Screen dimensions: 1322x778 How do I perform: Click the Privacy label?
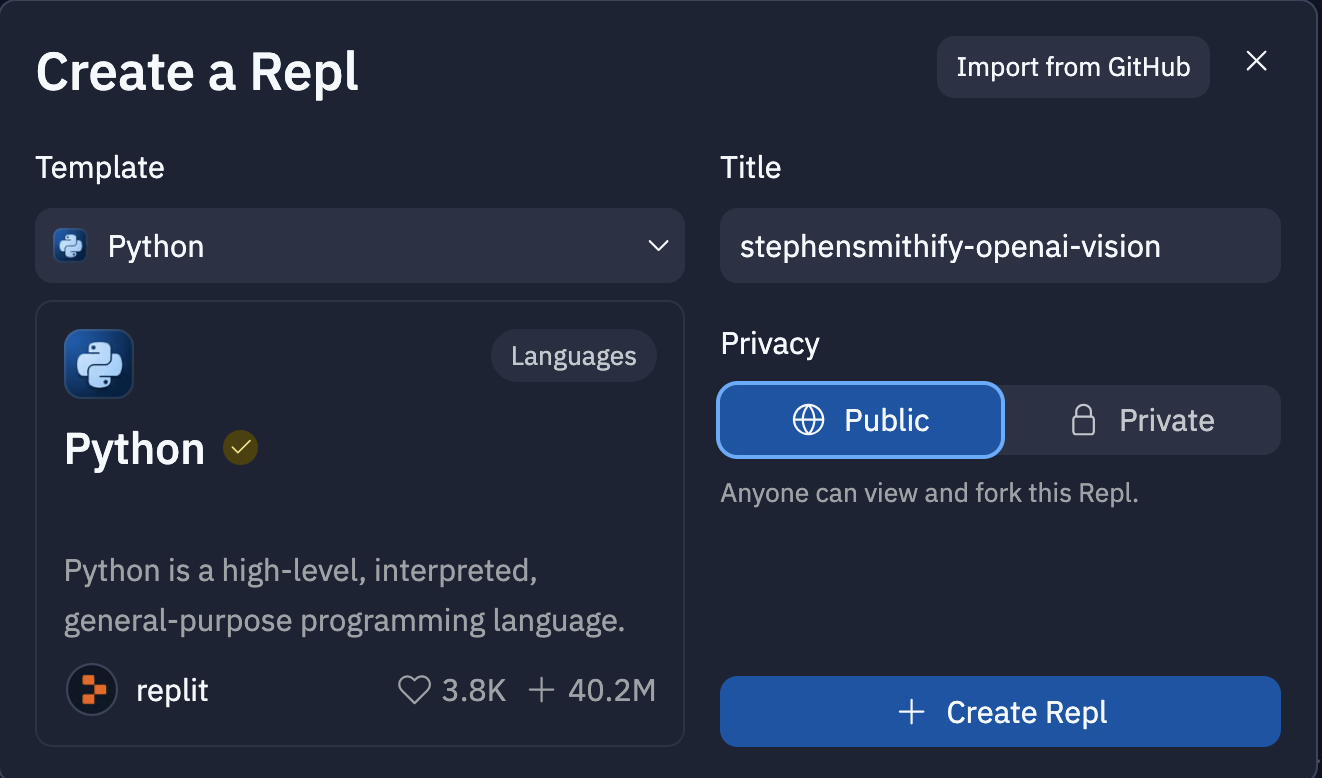coord(770,344)
